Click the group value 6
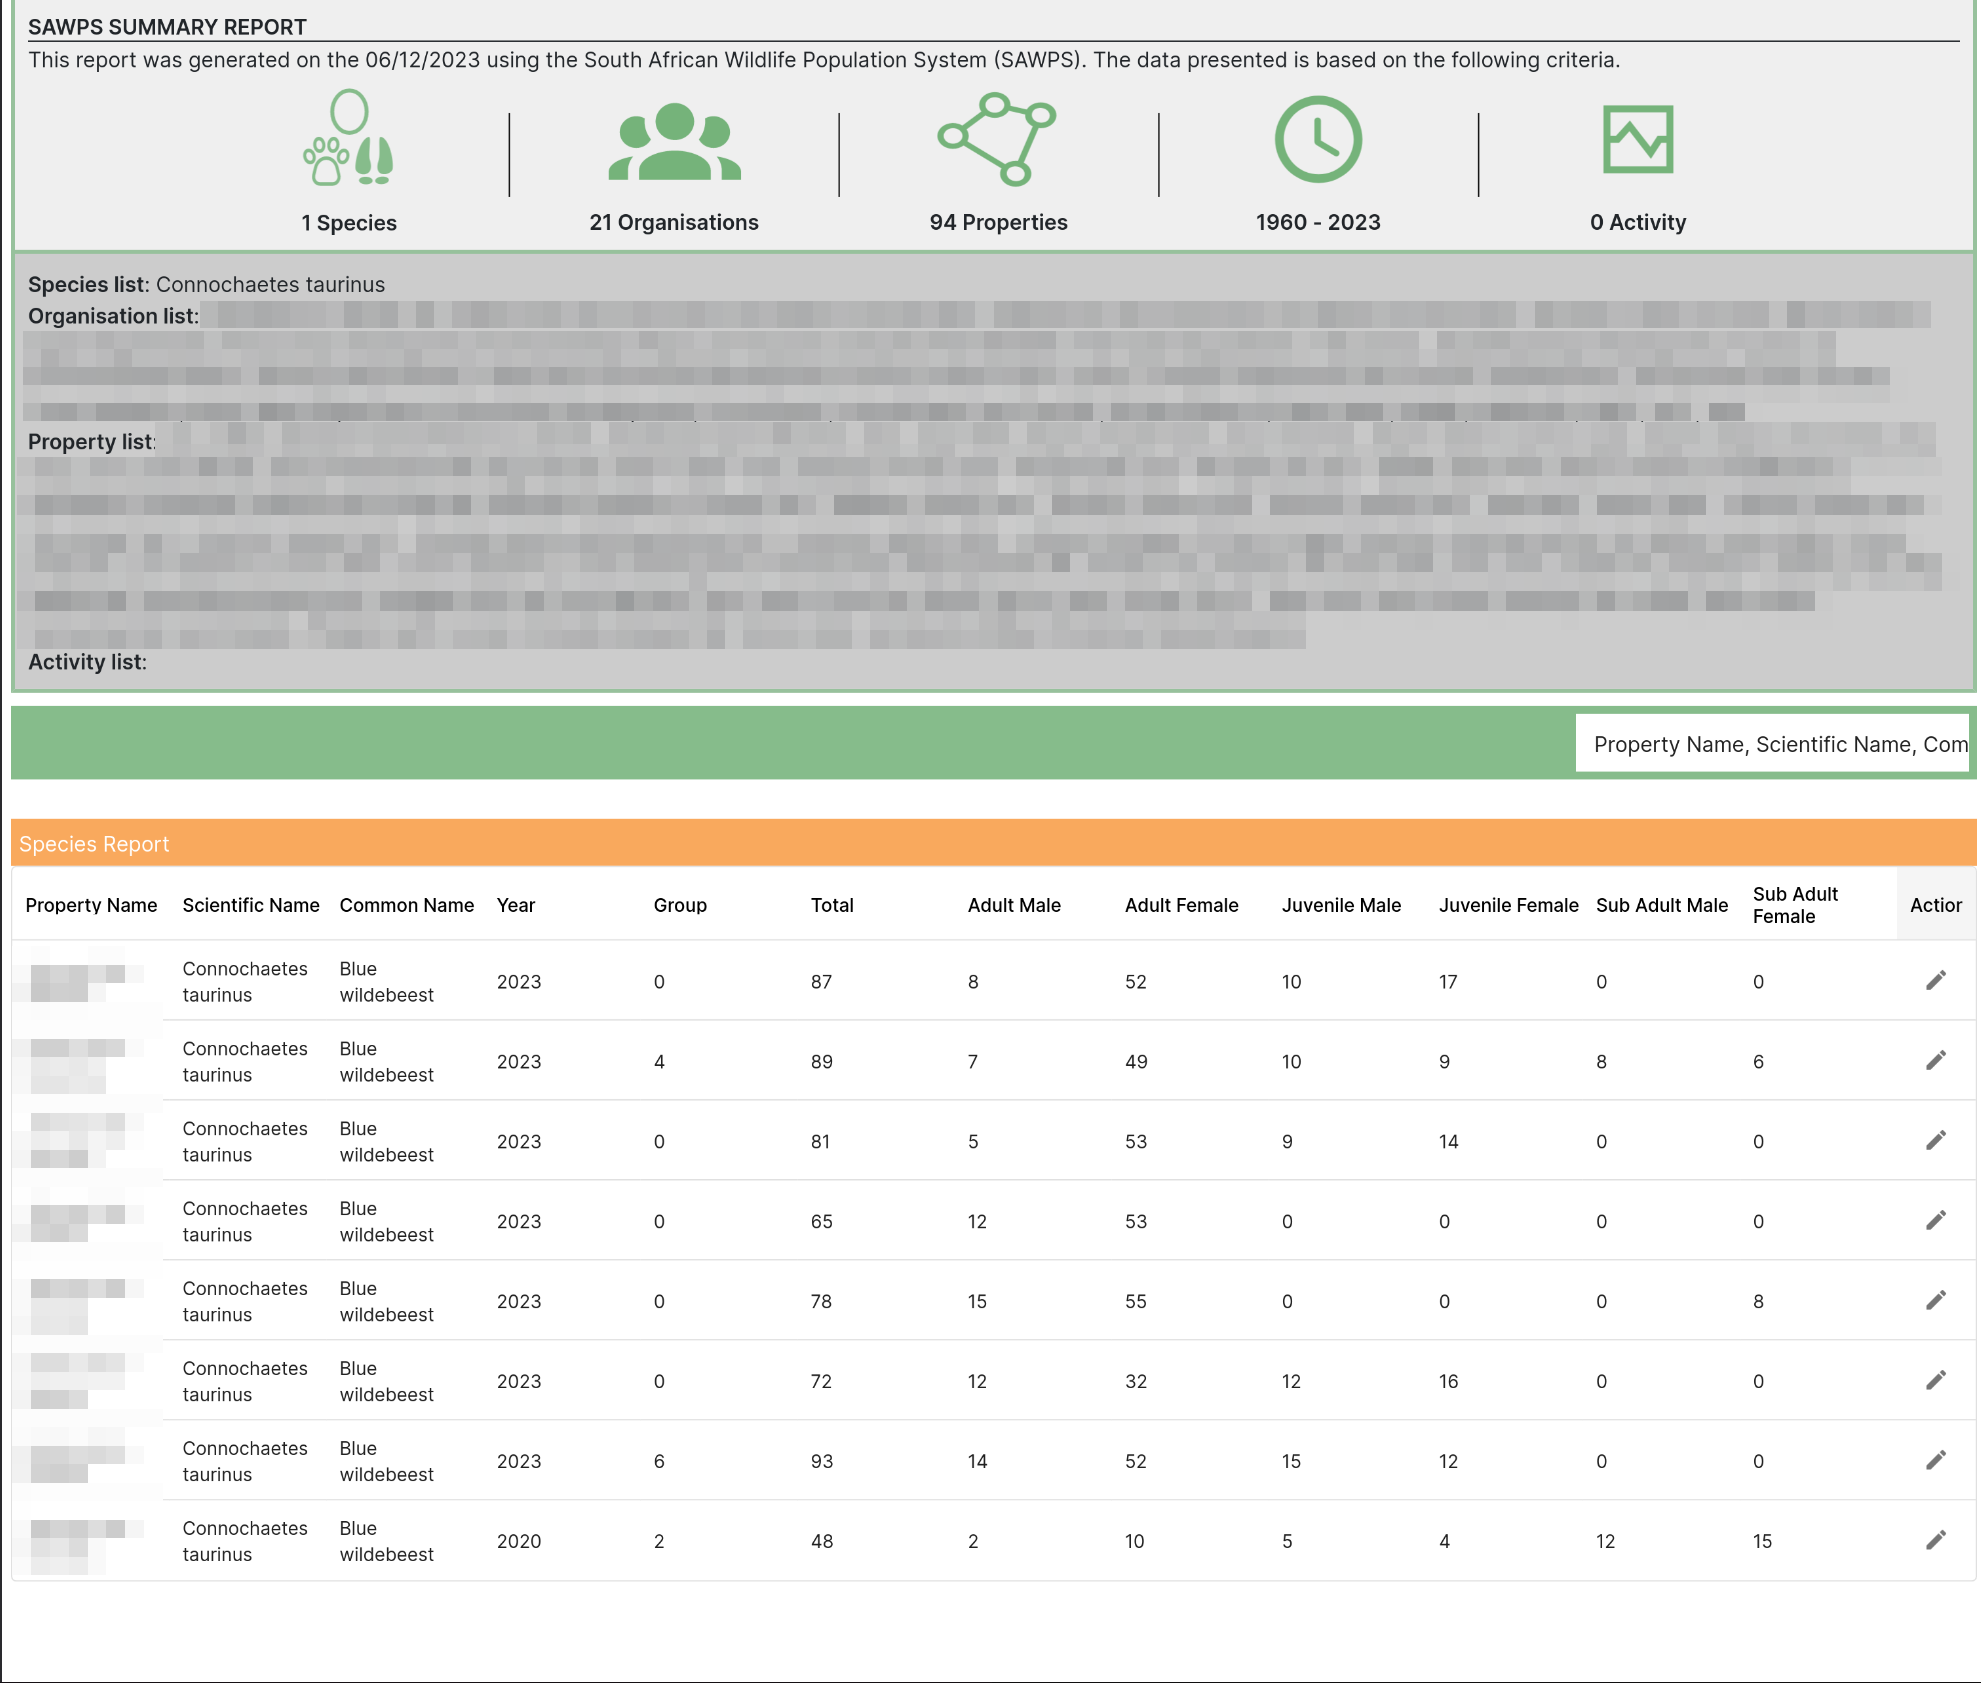This screenshot has width=1981, height=1683. click(659, 1461)
